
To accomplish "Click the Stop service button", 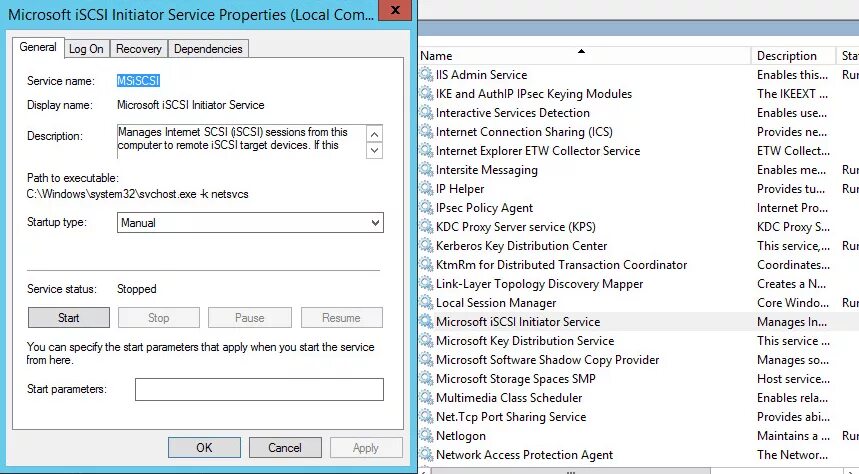I will click(x=158, y=318).
